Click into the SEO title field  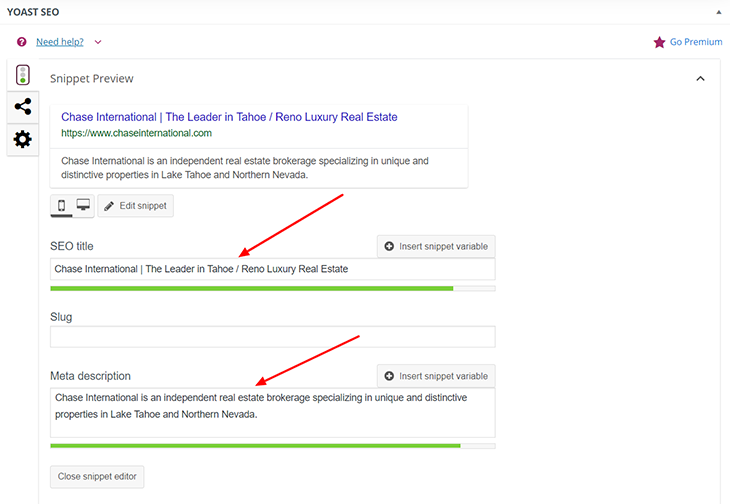pos(273,269)
